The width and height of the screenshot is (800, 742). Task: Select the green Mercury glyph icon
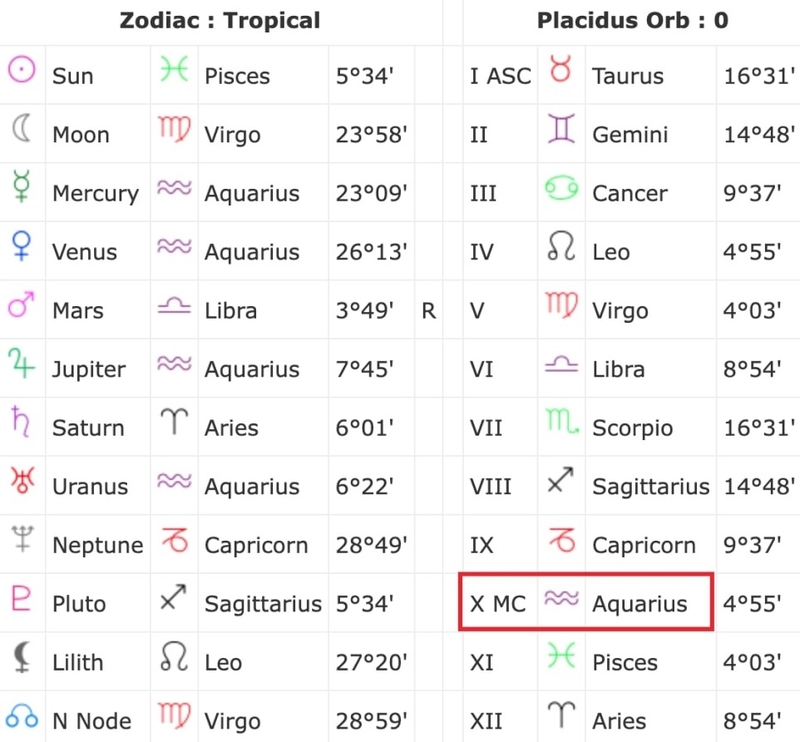click(x=21, y=186)
